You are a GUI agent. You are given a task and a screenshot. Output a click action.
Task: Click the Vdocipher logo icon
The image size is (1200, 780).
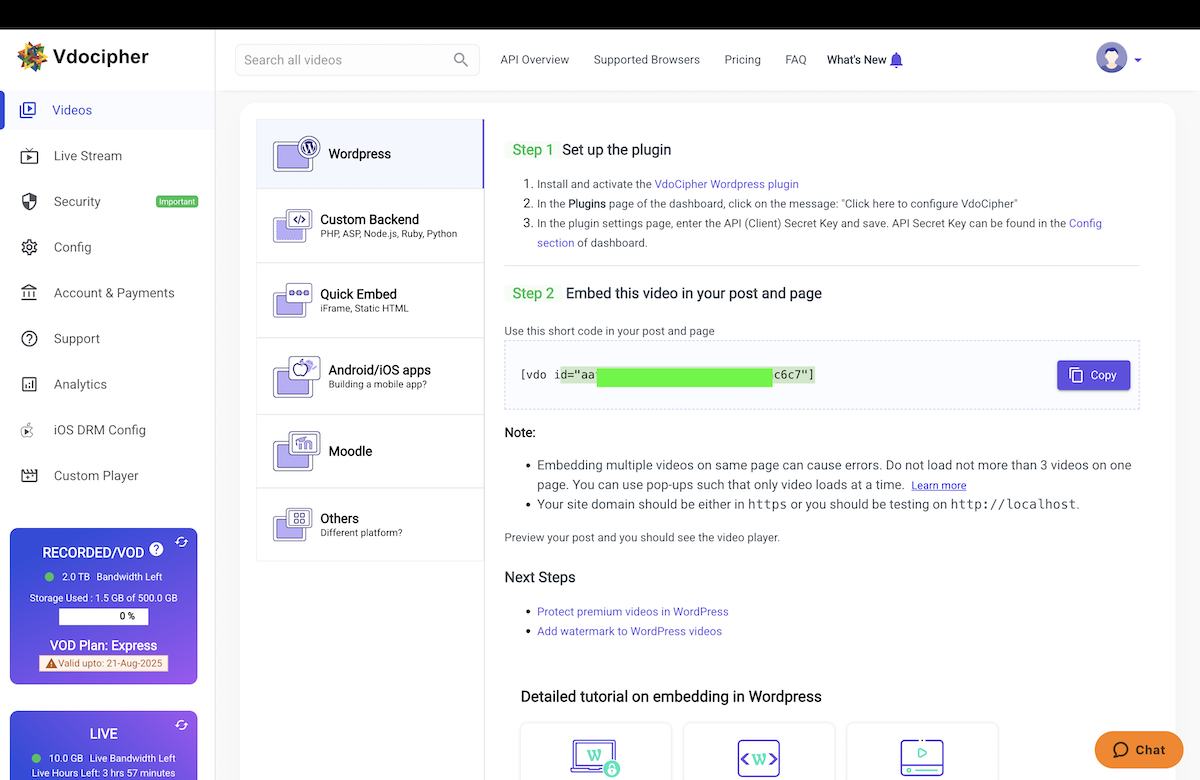click(32, 56)
